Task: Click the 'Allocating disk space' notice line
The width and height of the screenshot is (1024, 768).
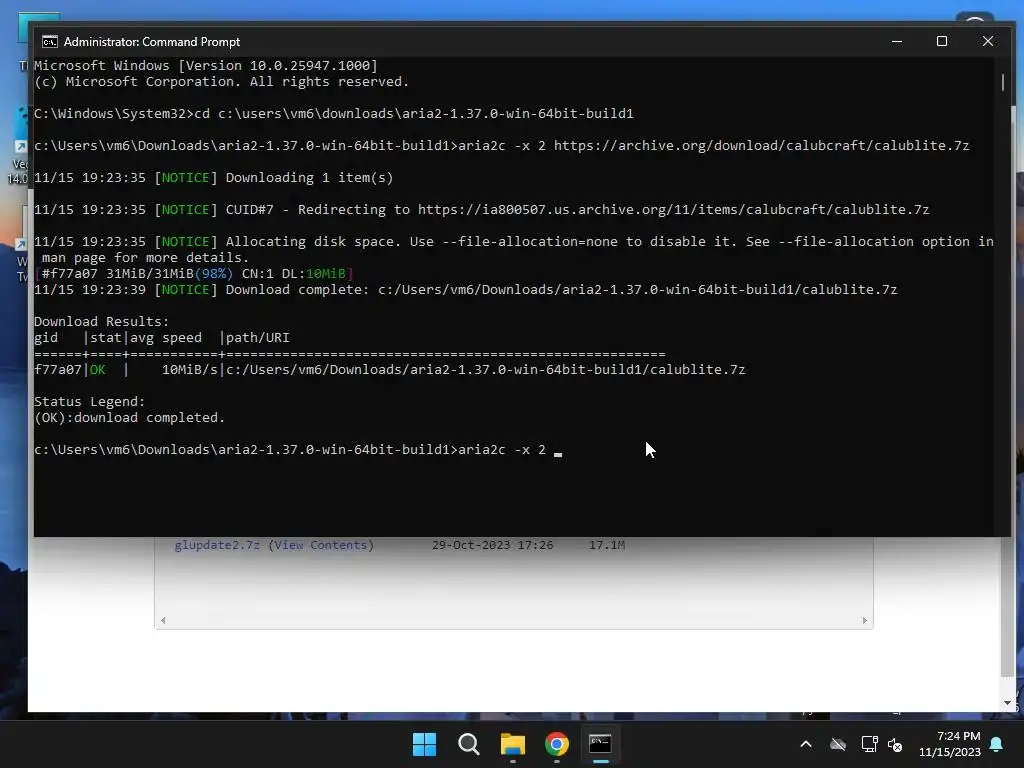Action: click(x=514, y=249)
